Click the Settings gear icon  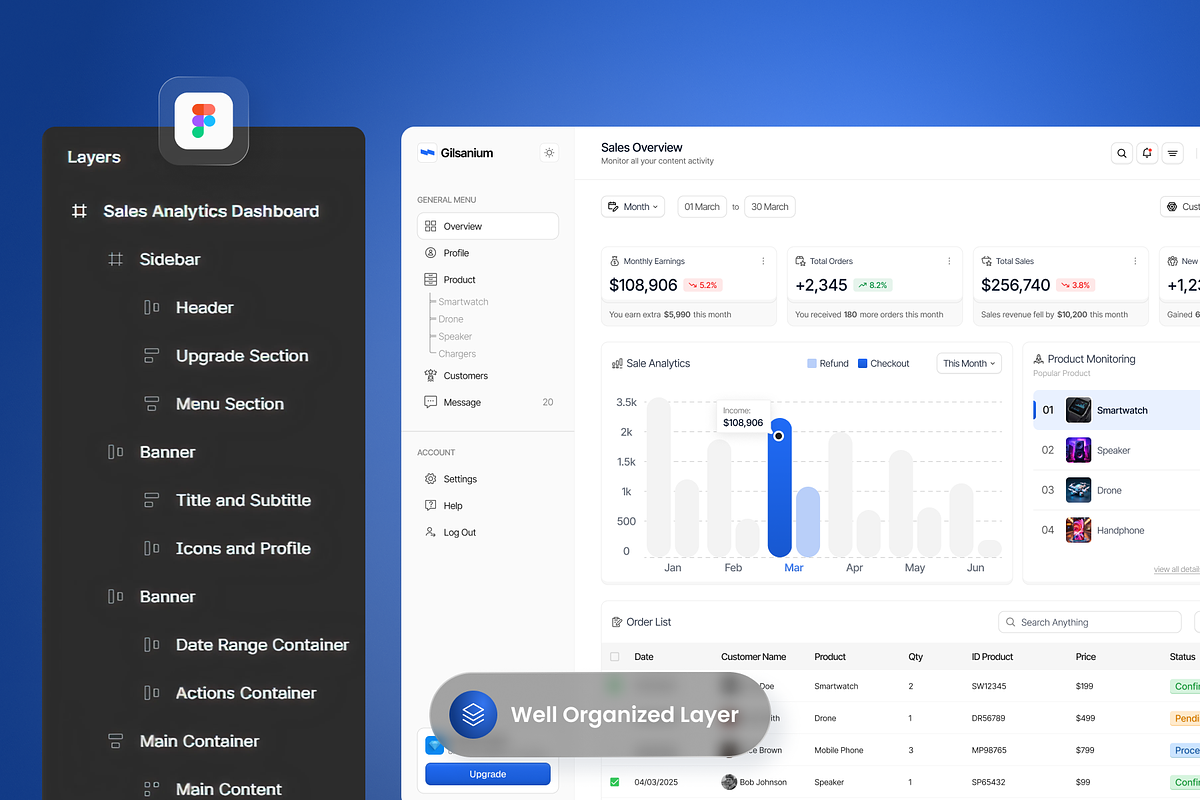coord(430,479)
